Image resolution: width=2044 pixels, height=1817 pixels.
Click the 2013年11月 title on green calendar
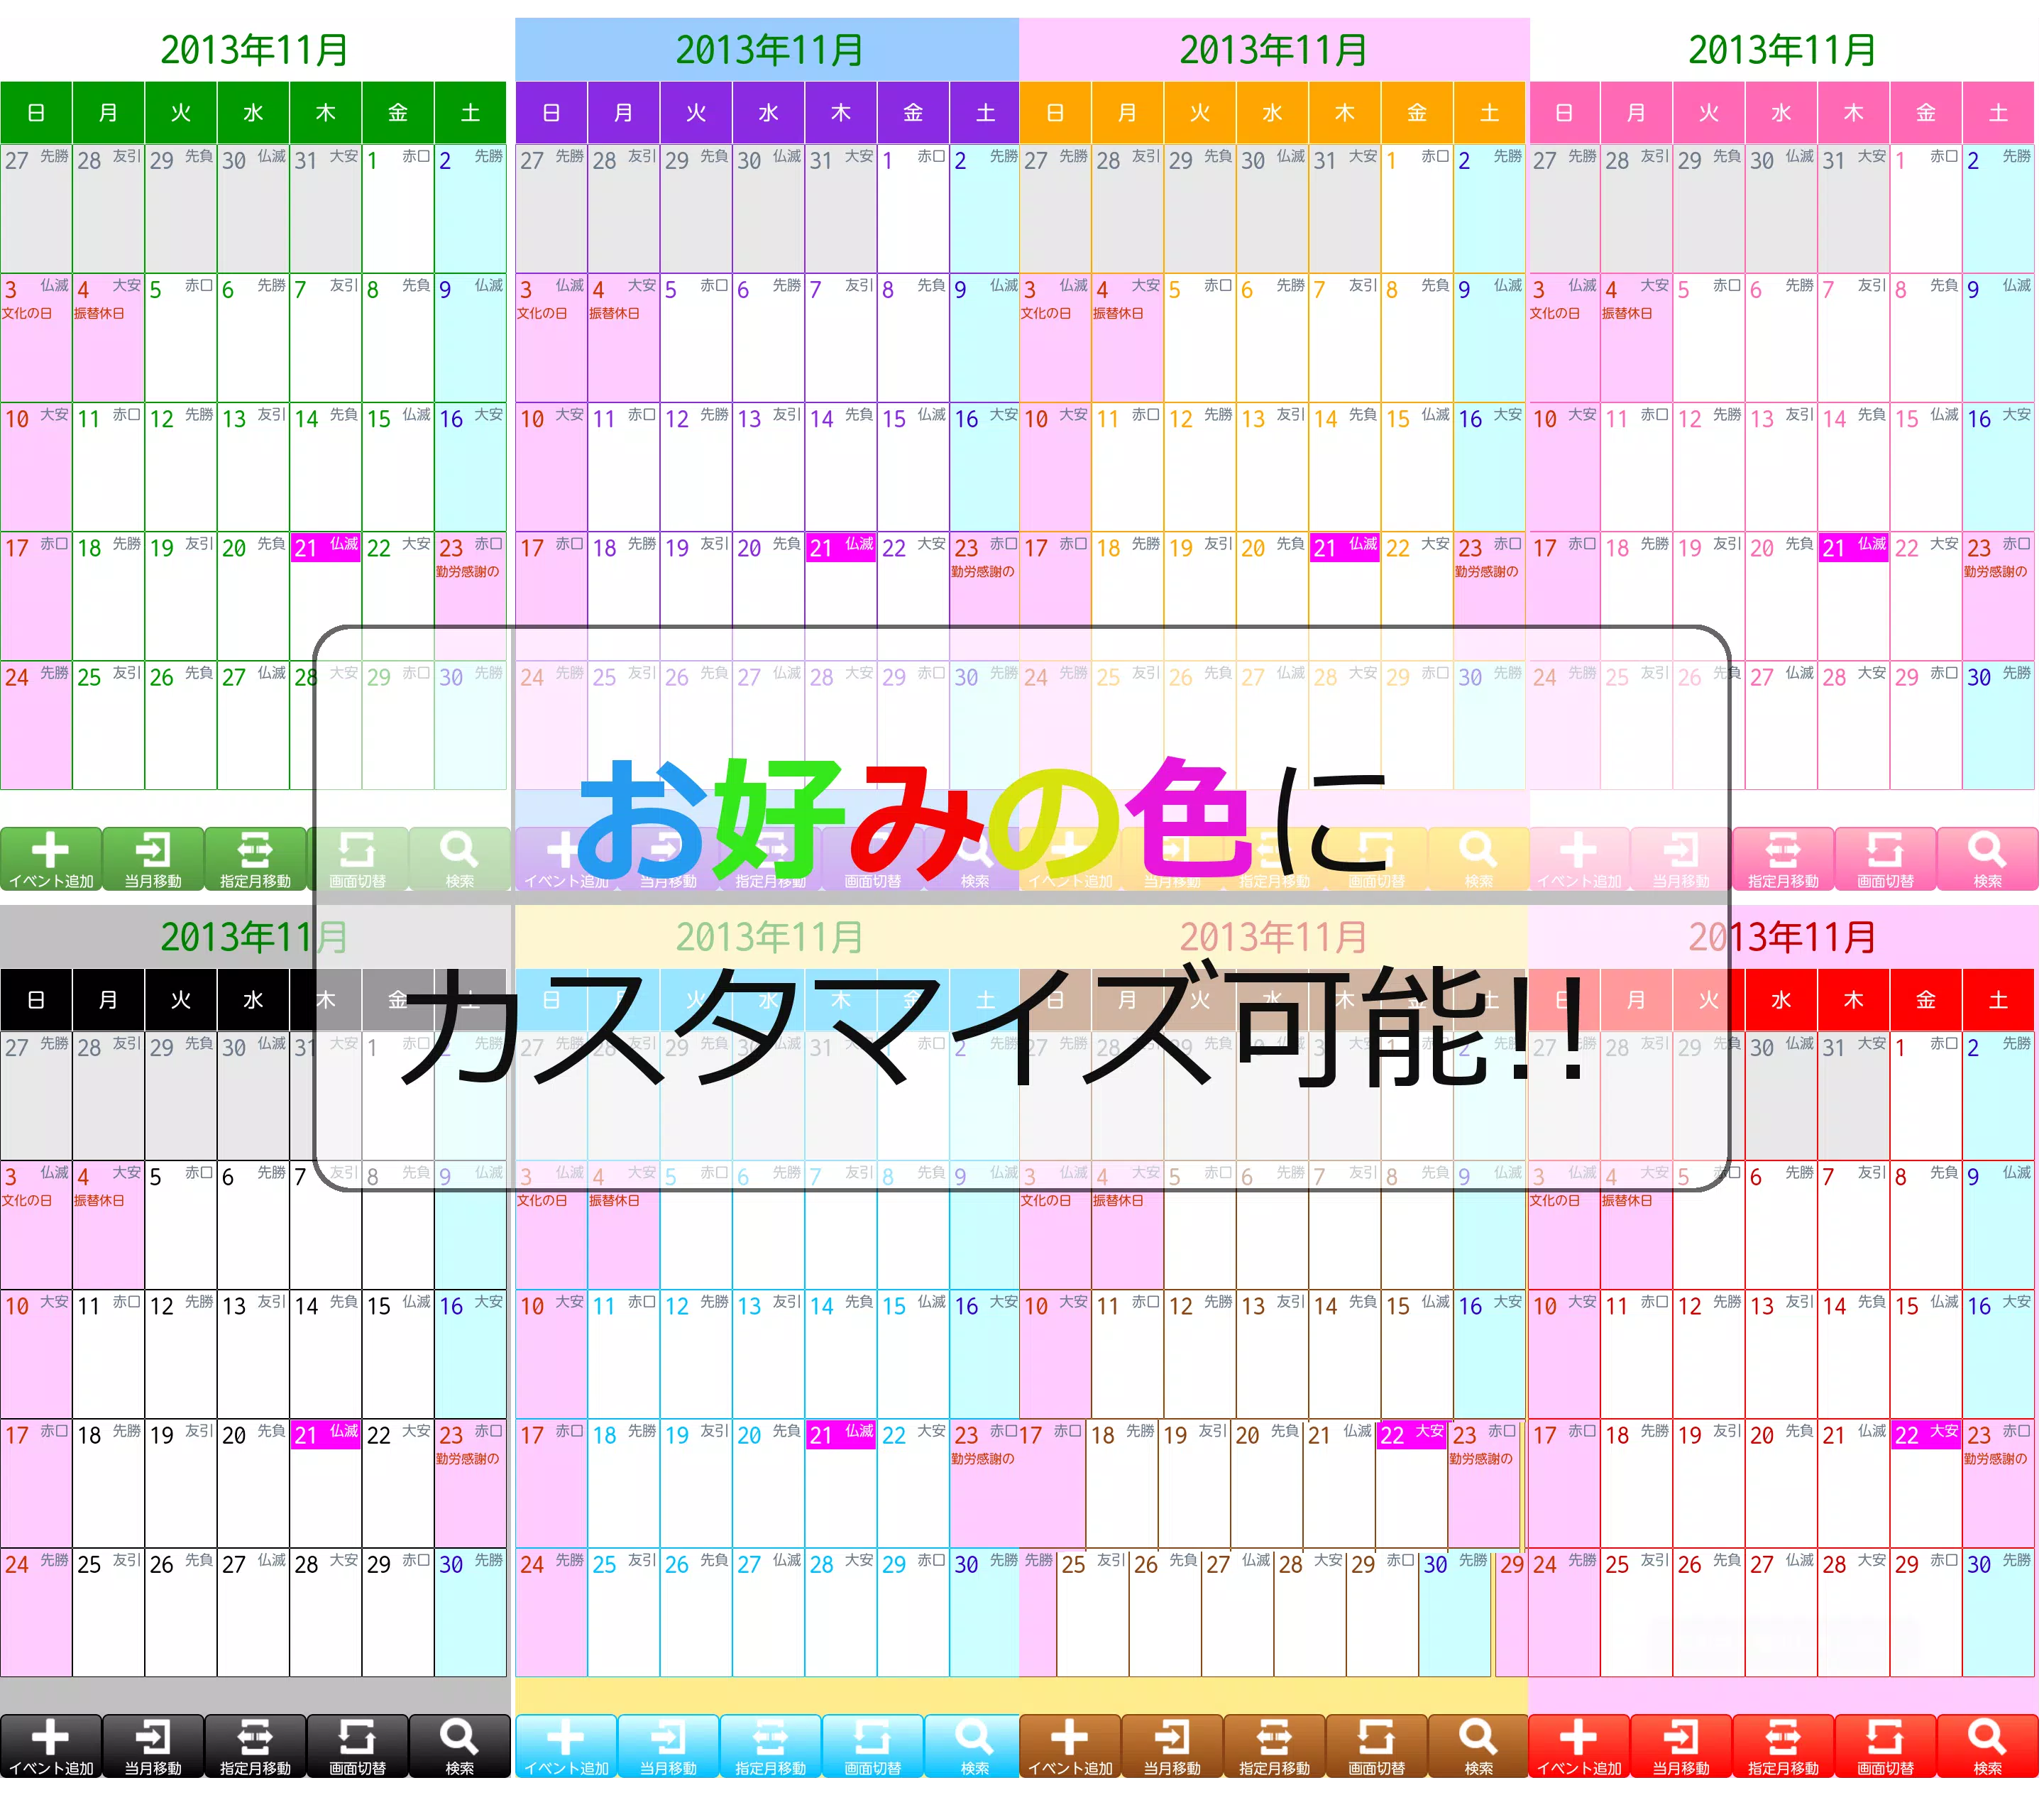[254, 50]
